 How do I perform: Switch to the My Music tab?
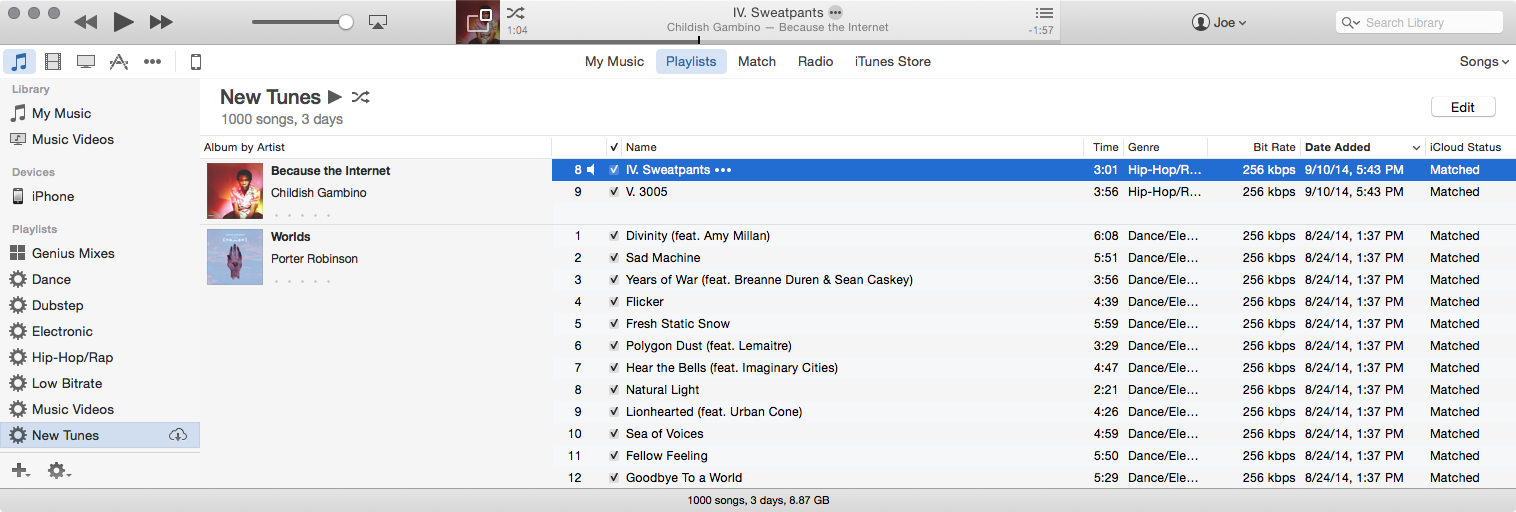click(x=614, y=61)
